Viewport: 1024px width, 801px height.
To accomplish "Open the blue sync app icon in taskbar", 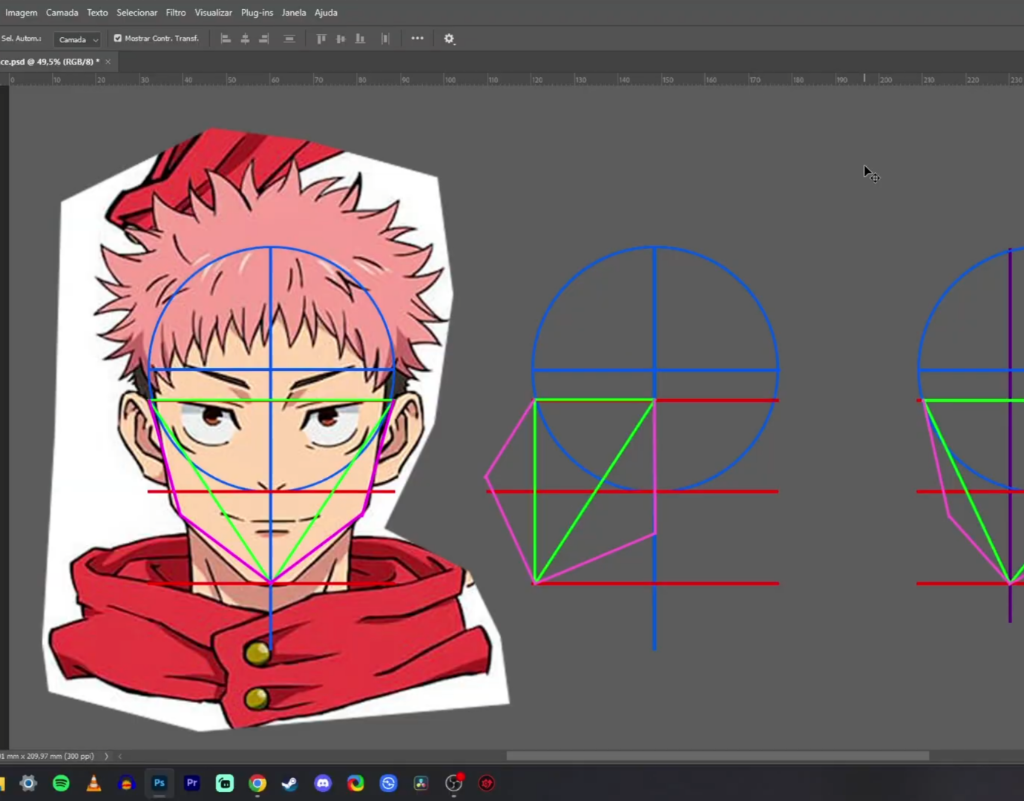I will click(x=389, y=783).
